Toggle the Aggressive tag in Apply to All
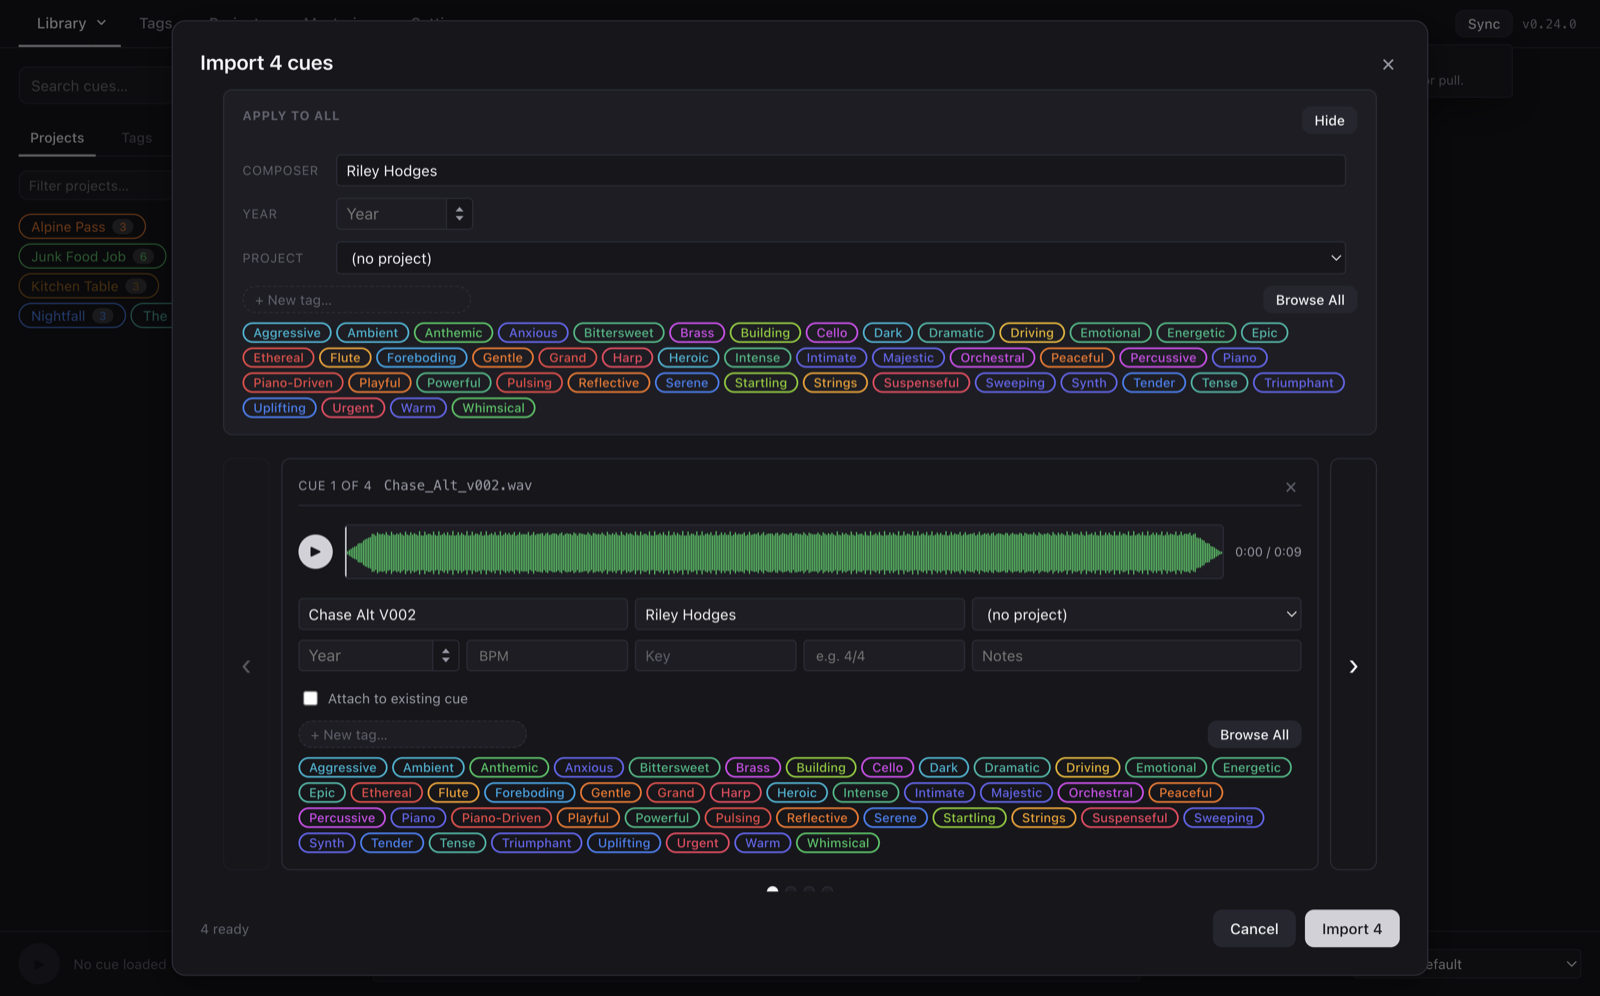This screenshot has width=1600, height=996. point(287,333)
